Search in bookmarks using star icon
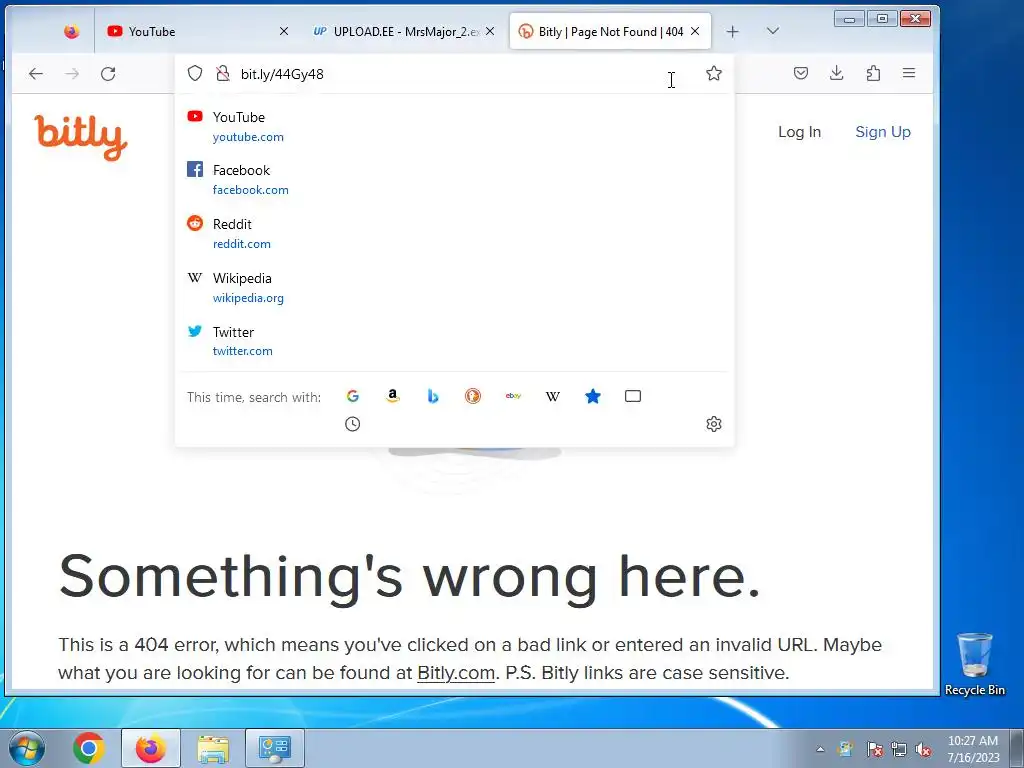Screen dimensions: 1024x768 (x=593, y=396)
